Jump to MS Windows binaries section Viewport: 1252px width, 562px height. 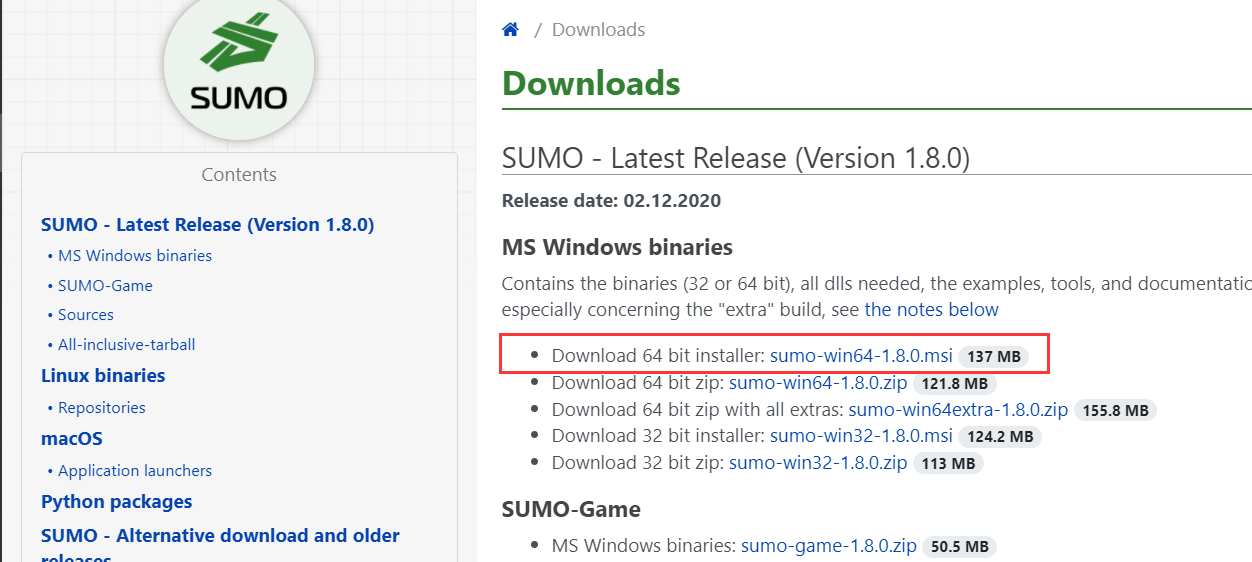tap(135, 256)
